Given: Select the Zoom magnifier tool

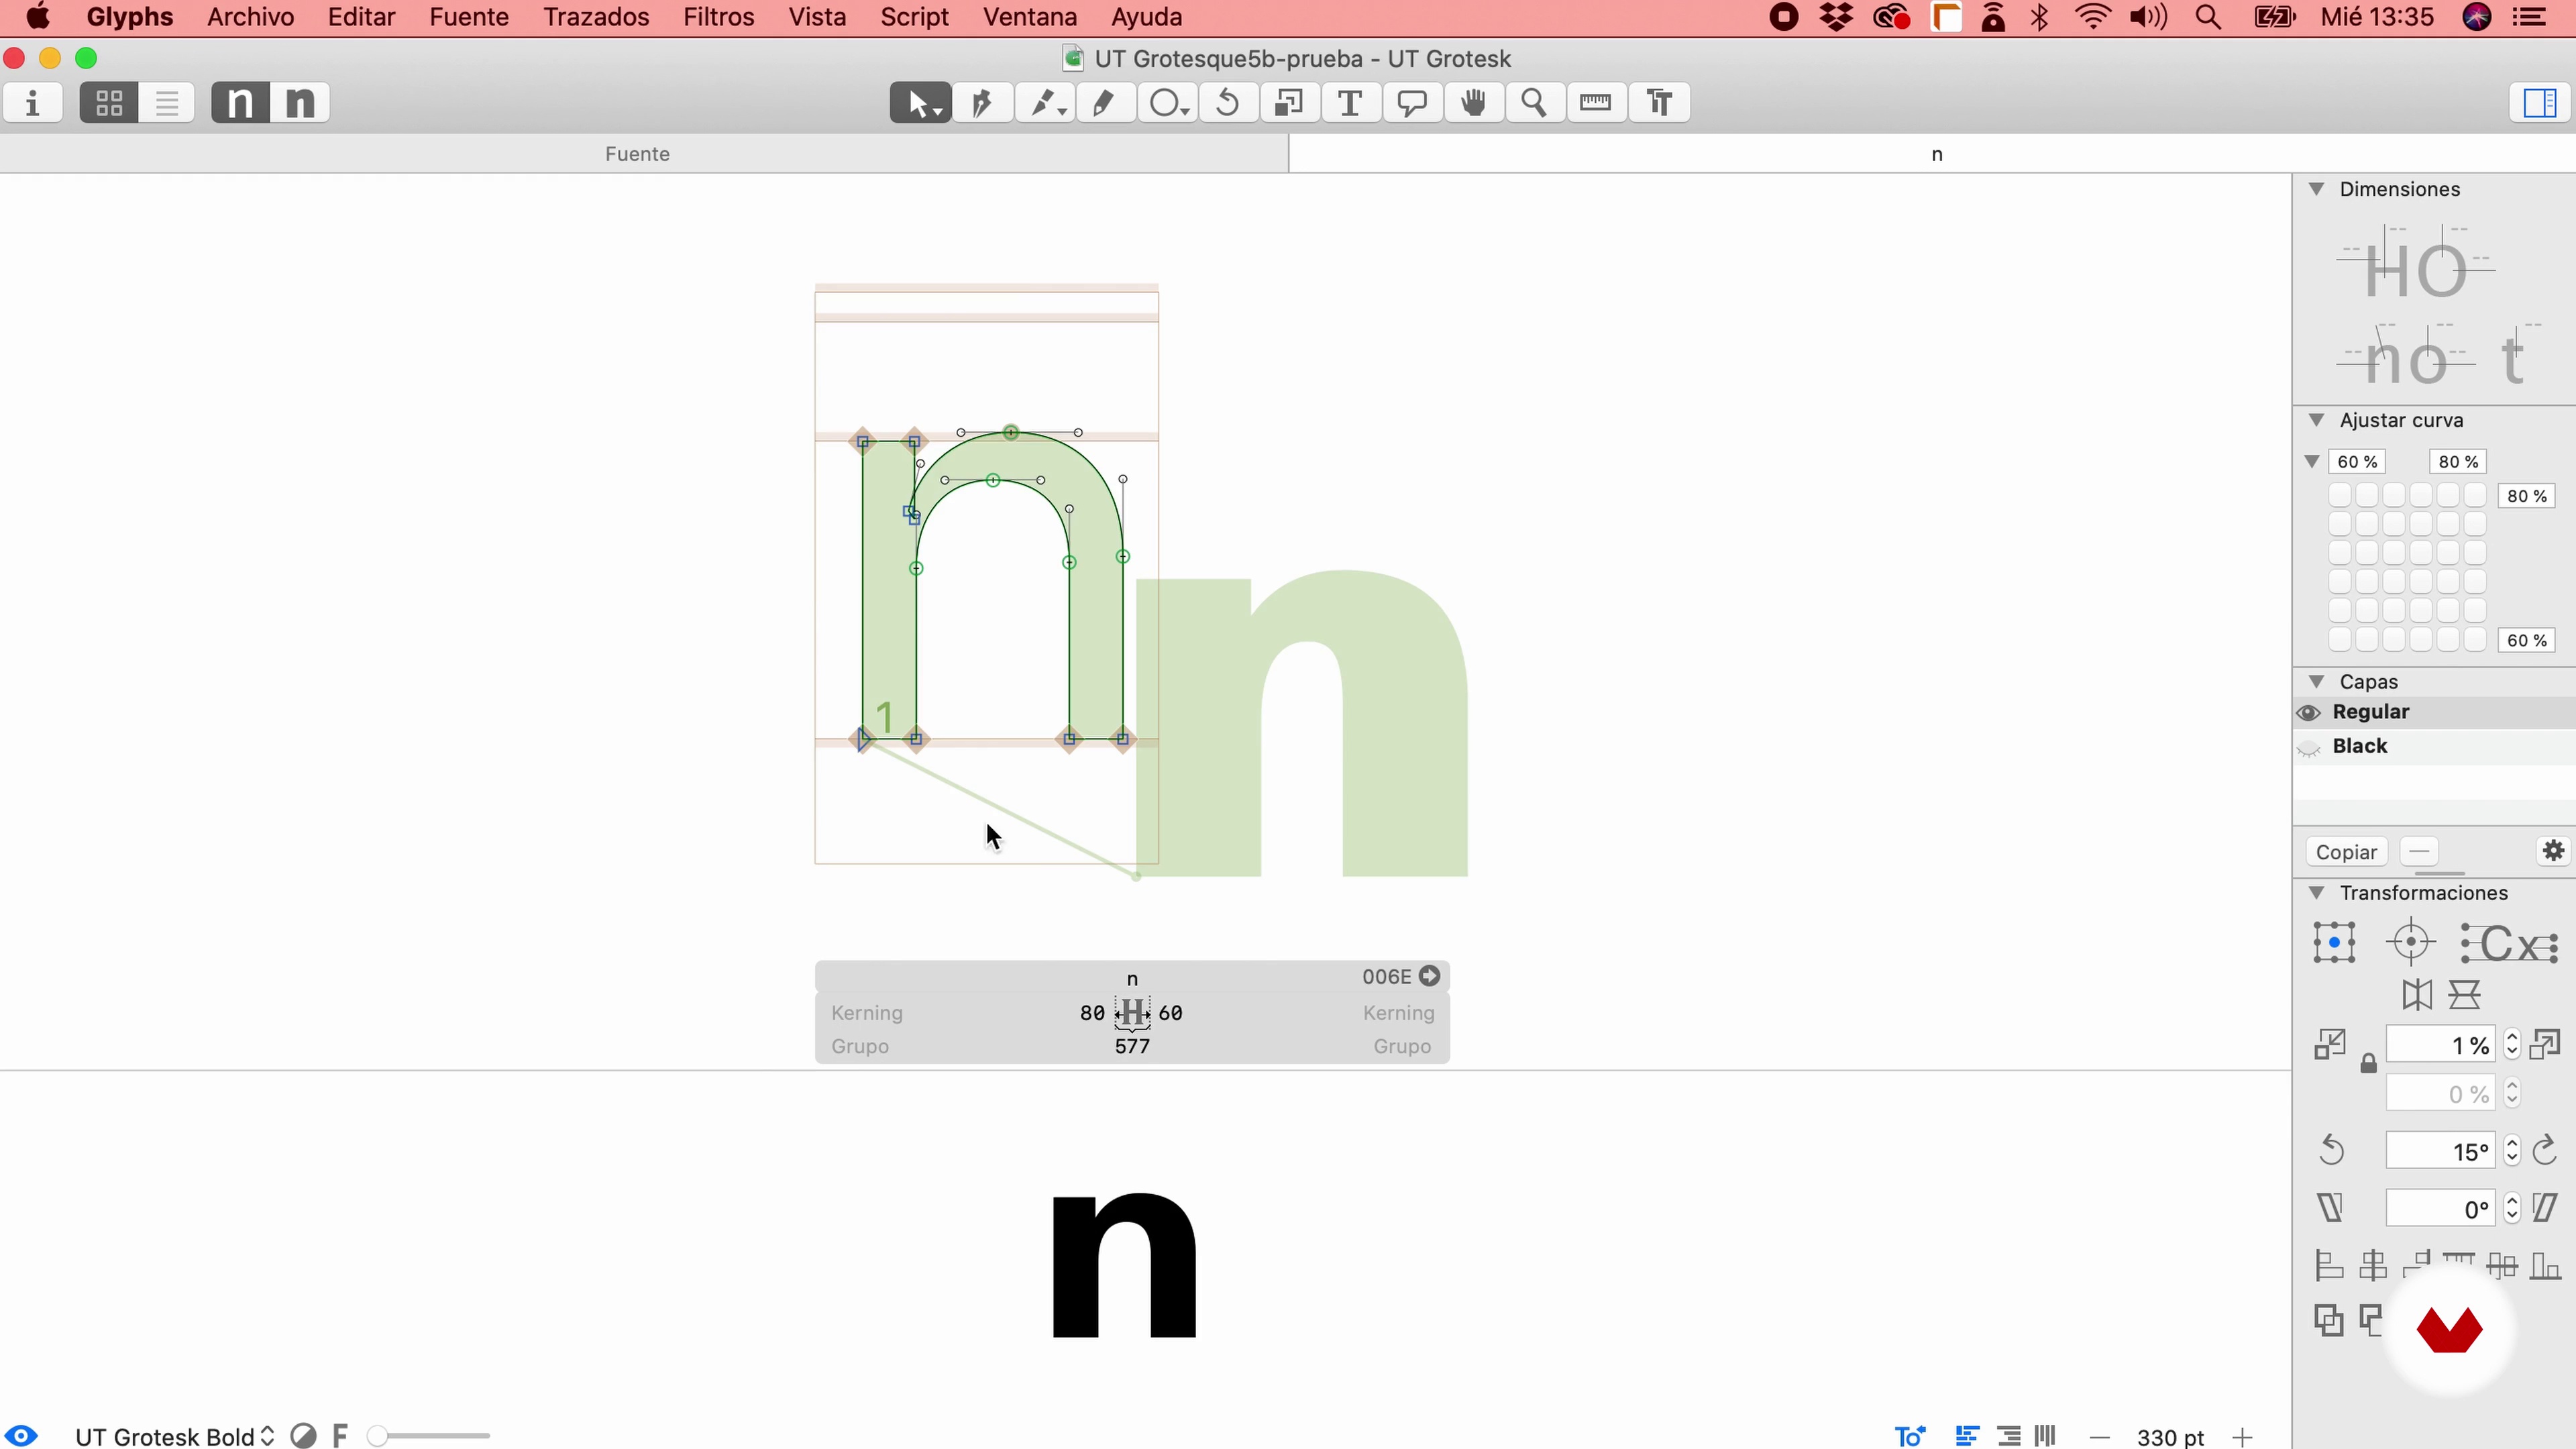Looking at the screenshot, I should tap(1533, 103).
